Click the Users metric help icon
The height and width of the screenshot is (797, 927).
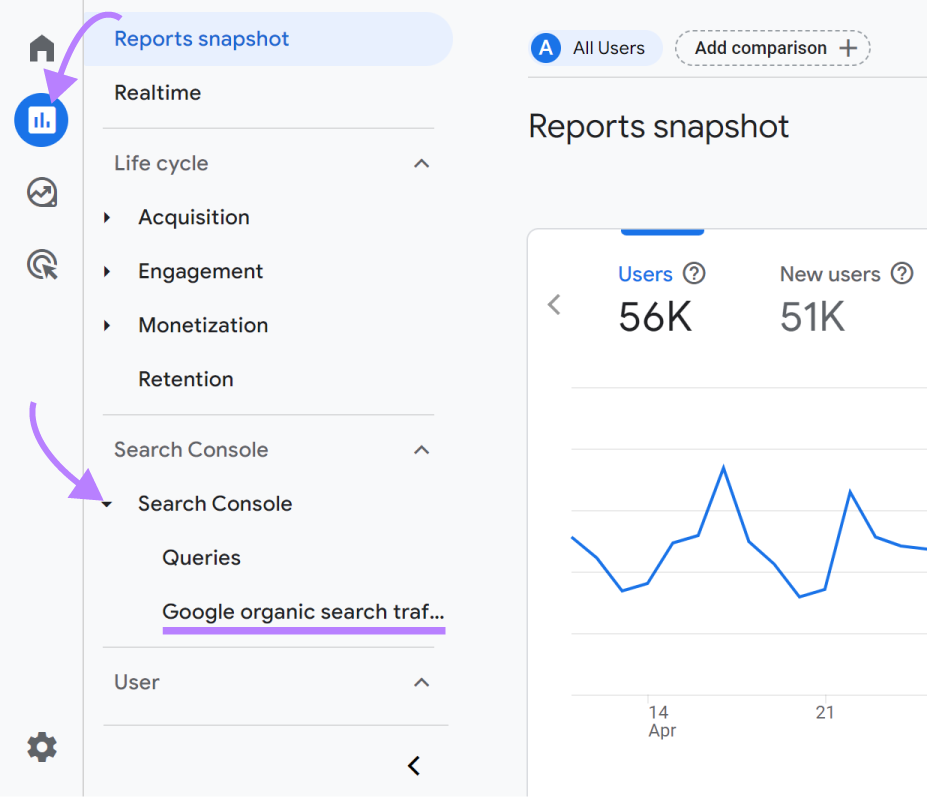[694, 273]
